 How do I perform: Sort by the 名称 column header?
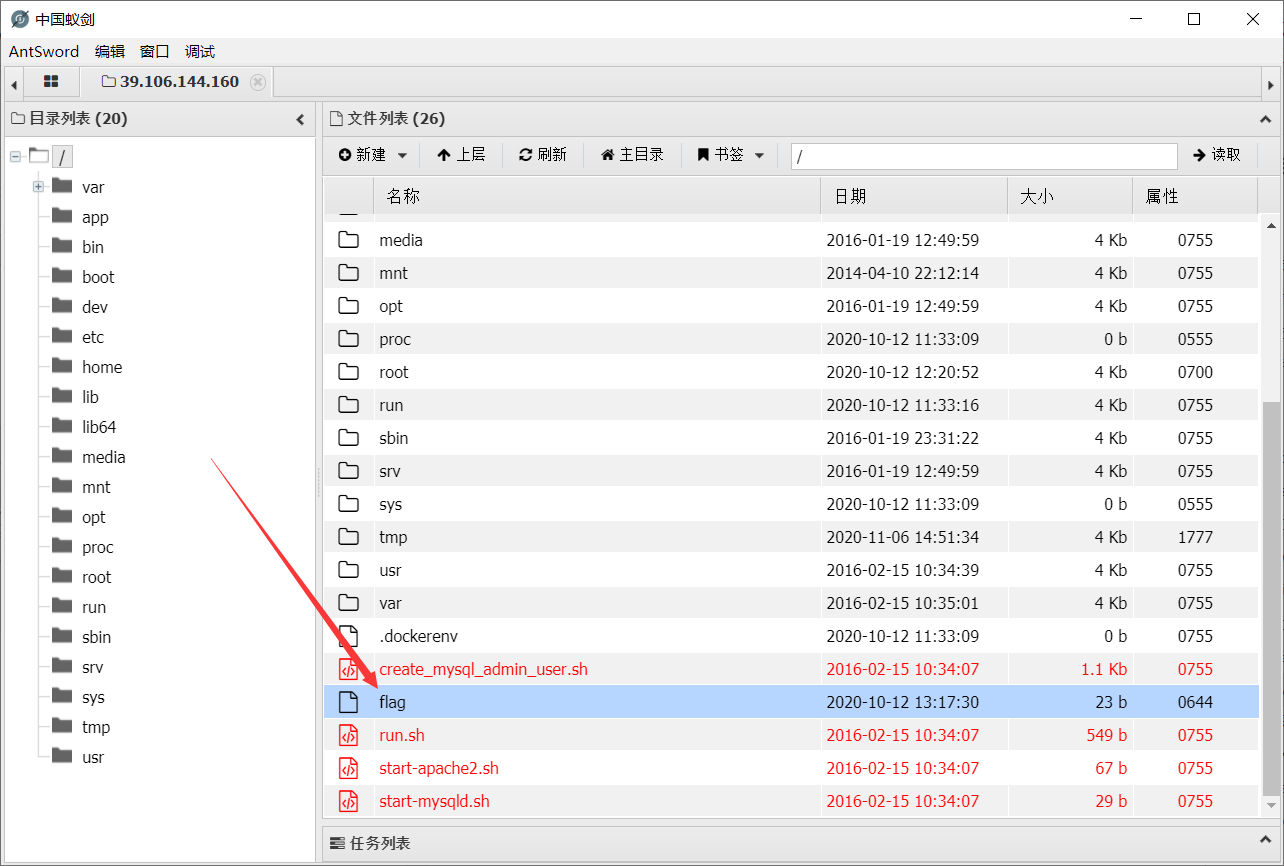[597, 197]
